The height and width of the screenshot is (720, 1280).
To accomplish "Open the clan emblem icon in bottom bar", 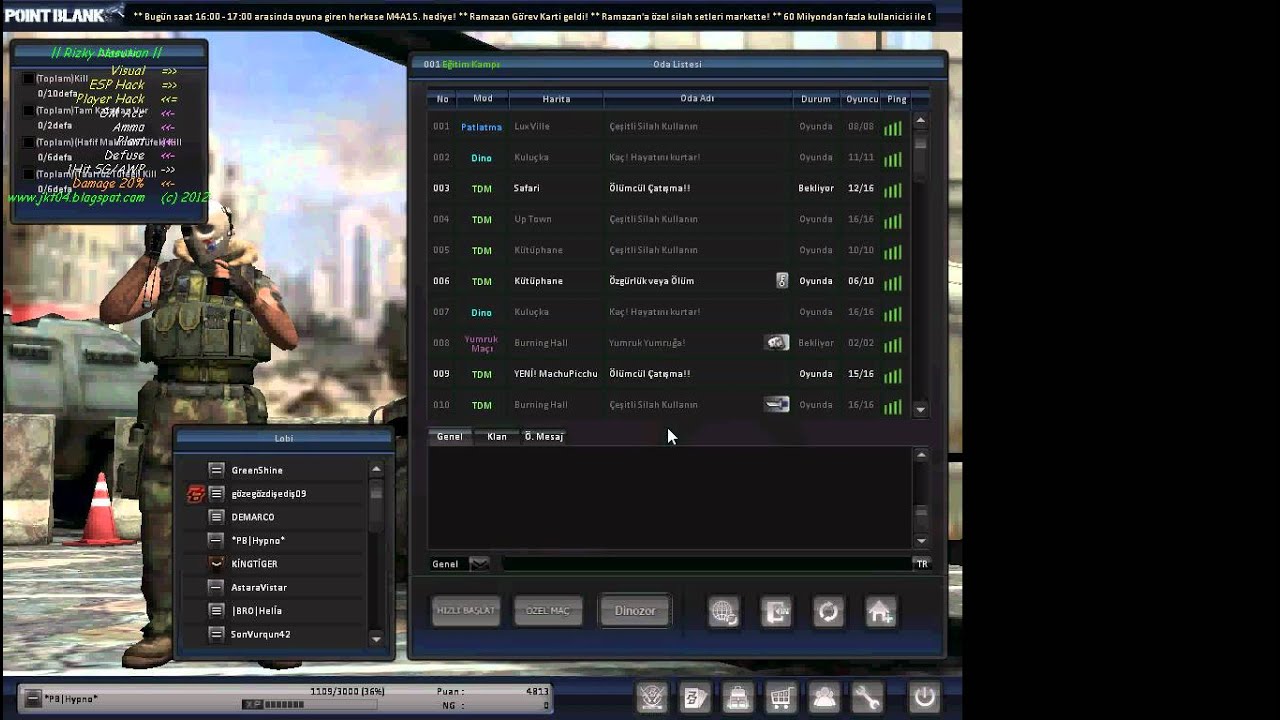I will coord(651,698).
